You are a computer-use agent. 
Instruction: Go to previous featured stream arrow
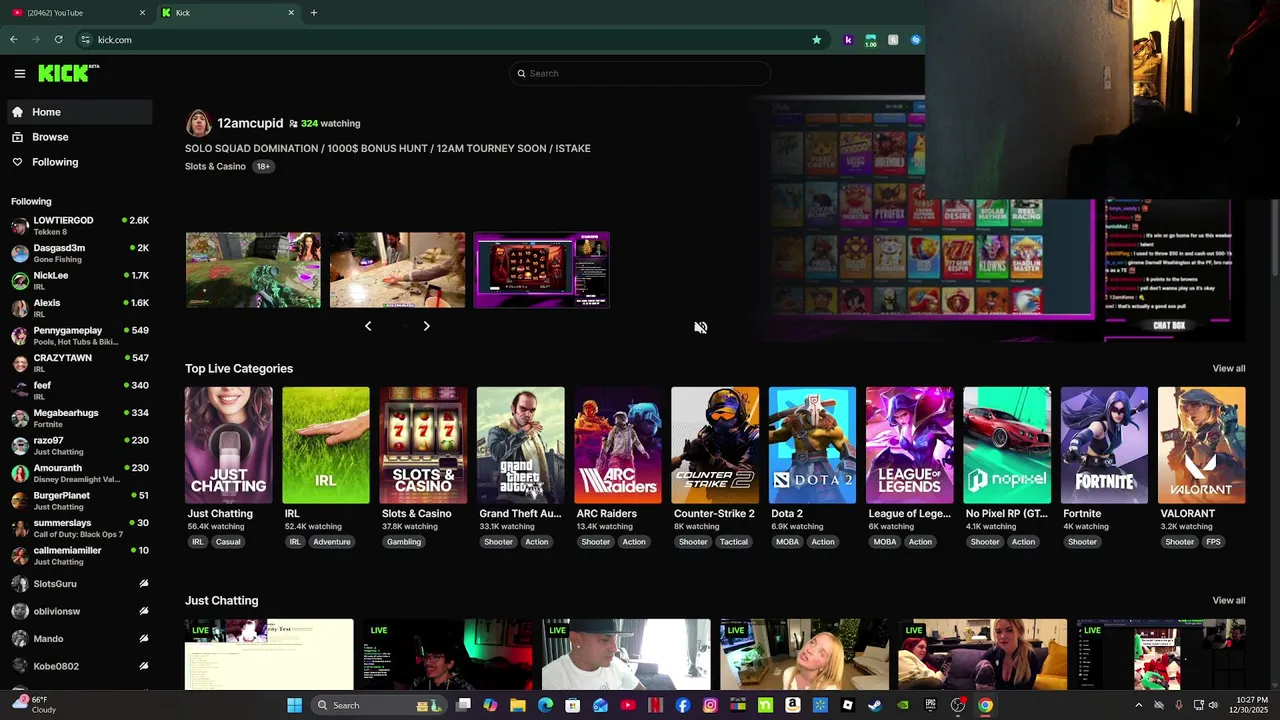368,326
